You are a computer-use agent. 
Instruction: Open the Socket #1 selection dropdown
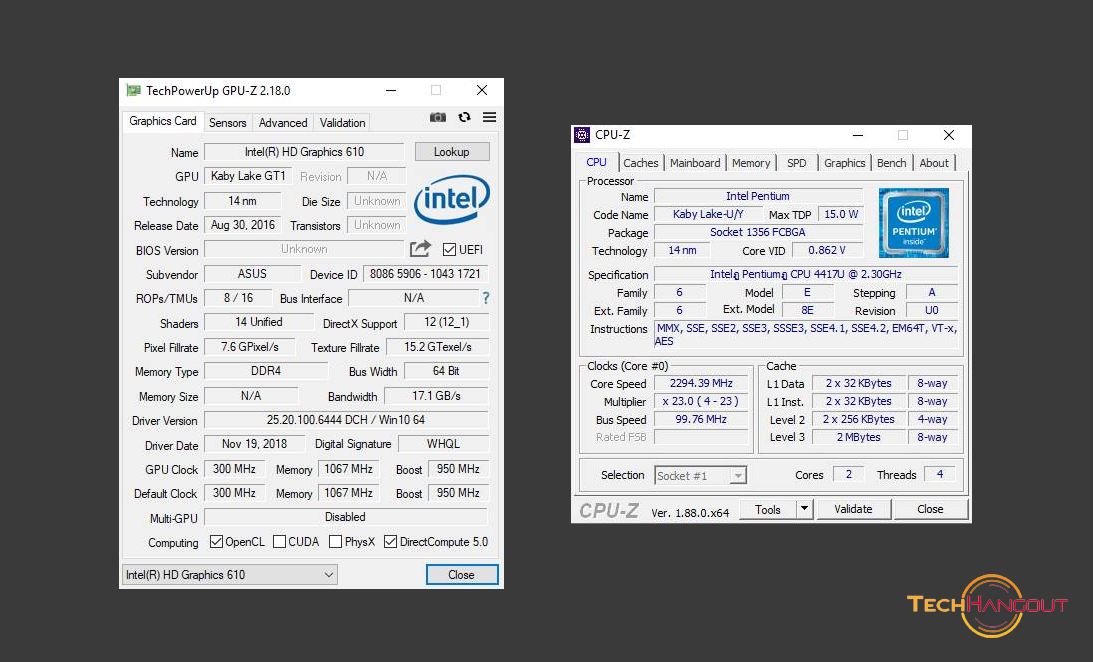coord(701,476)
